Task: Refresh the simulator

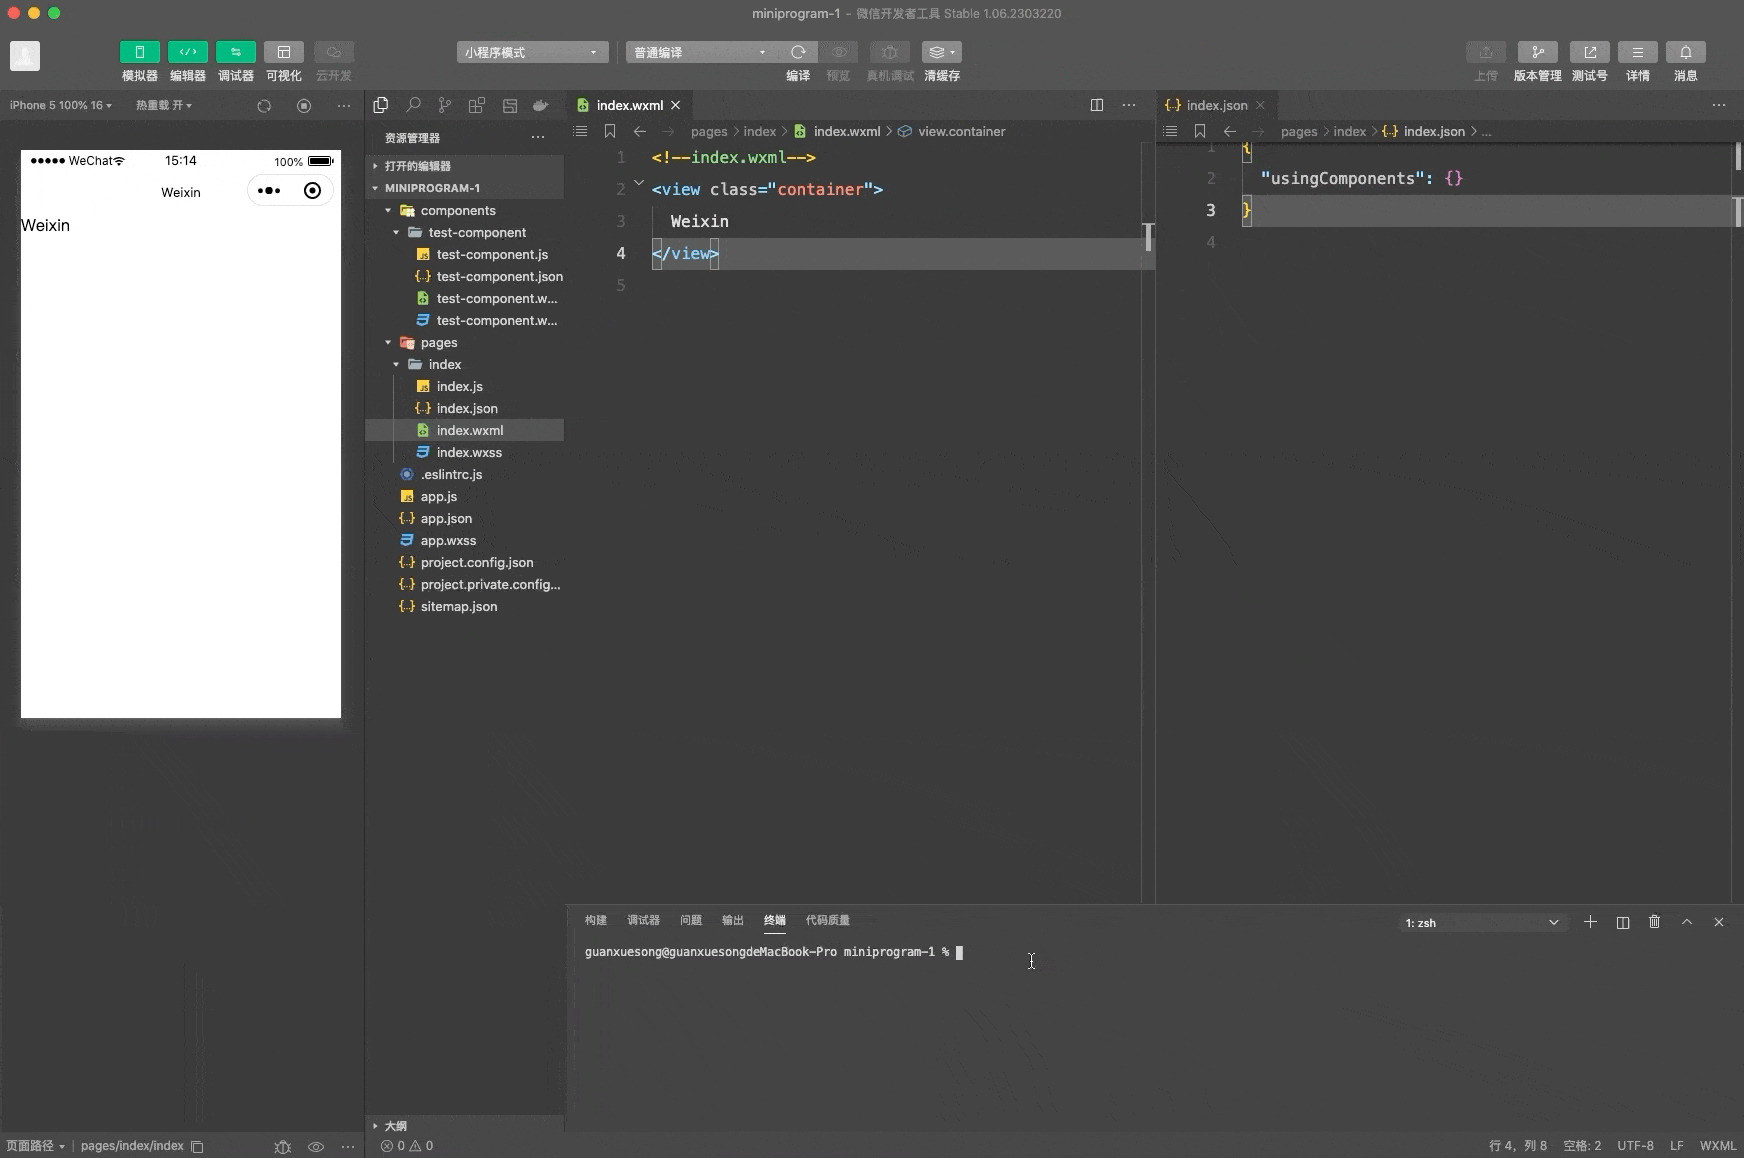Action: 264,105
